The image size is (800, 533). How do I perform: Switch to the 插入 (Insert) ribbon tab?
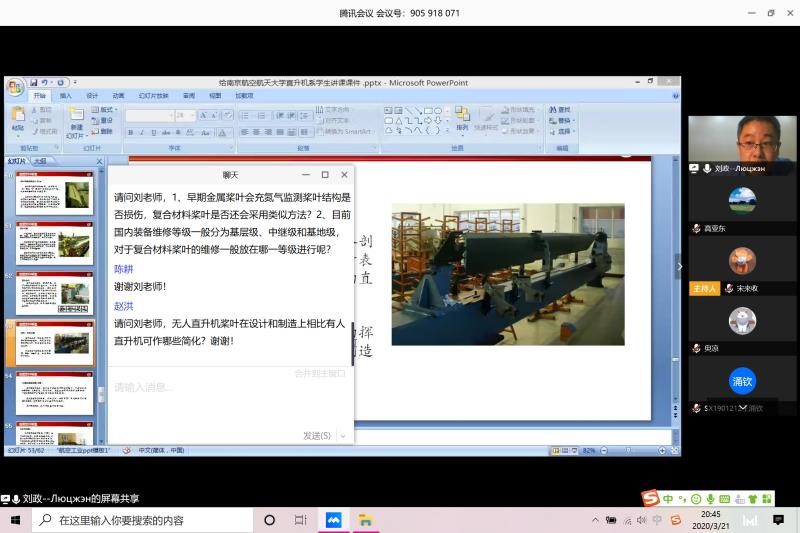(x=66, y=96)
